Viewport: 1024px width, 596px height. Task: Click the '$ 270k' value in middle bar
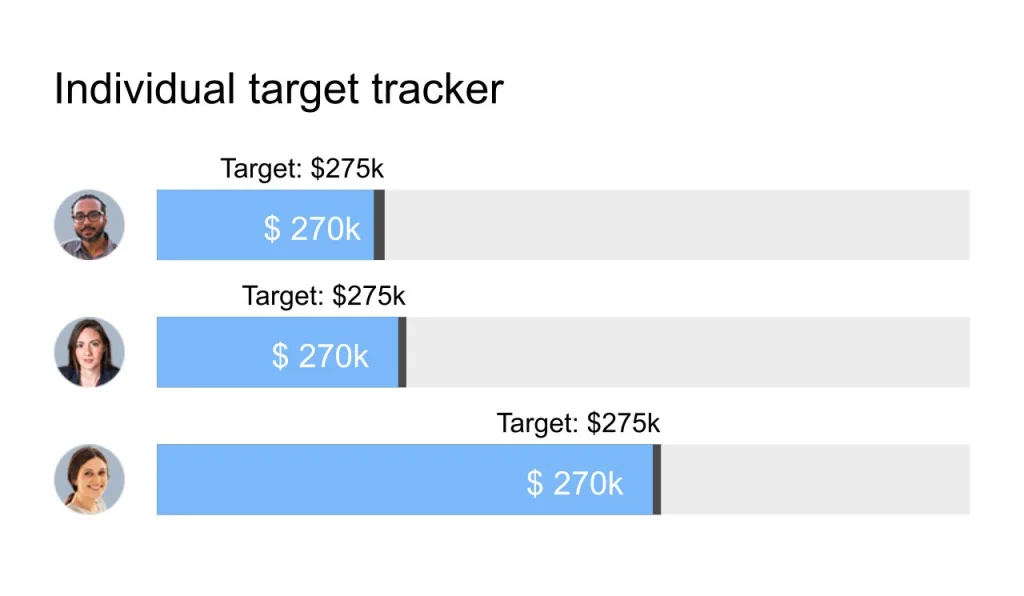tap(320, 356)
